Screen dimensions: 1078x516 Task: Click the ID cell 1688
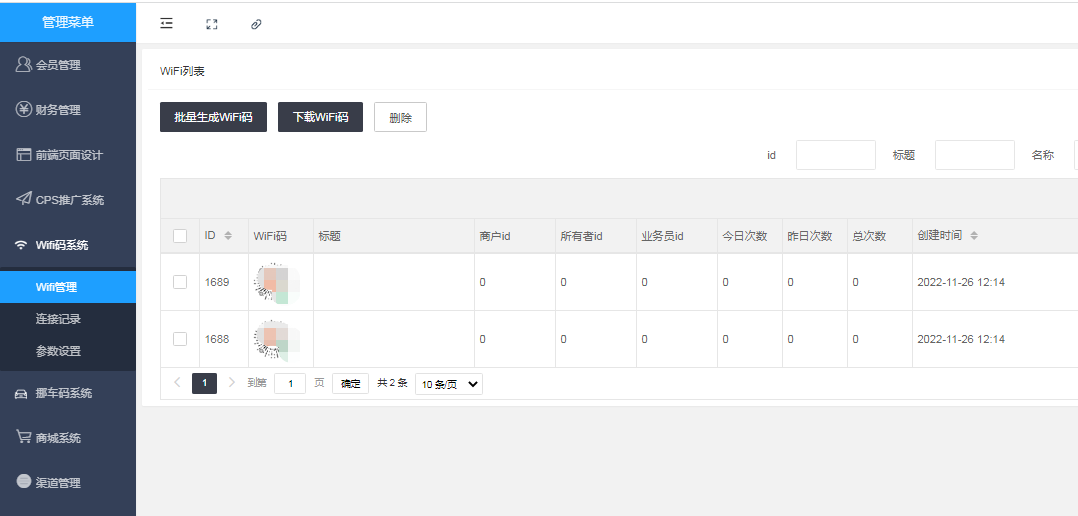[217, 339]
